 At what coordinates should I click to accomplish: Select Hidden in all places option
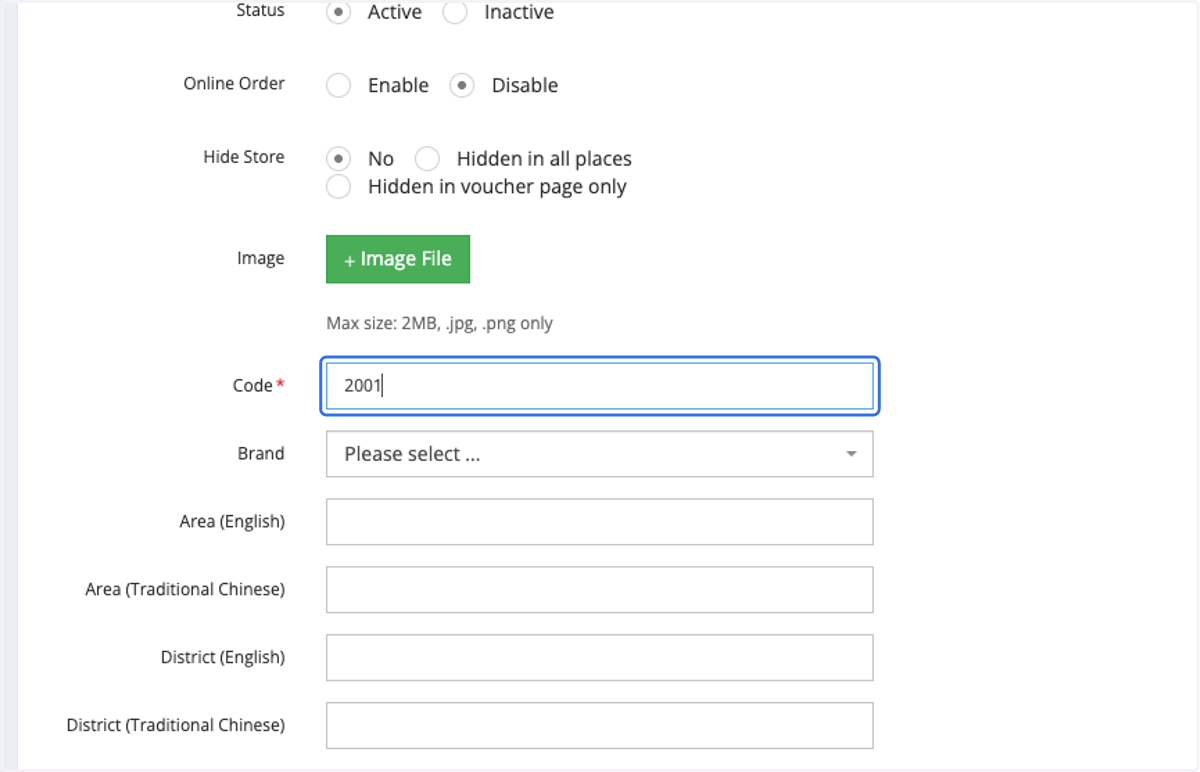pyautogui.click(x=427, y=159)
